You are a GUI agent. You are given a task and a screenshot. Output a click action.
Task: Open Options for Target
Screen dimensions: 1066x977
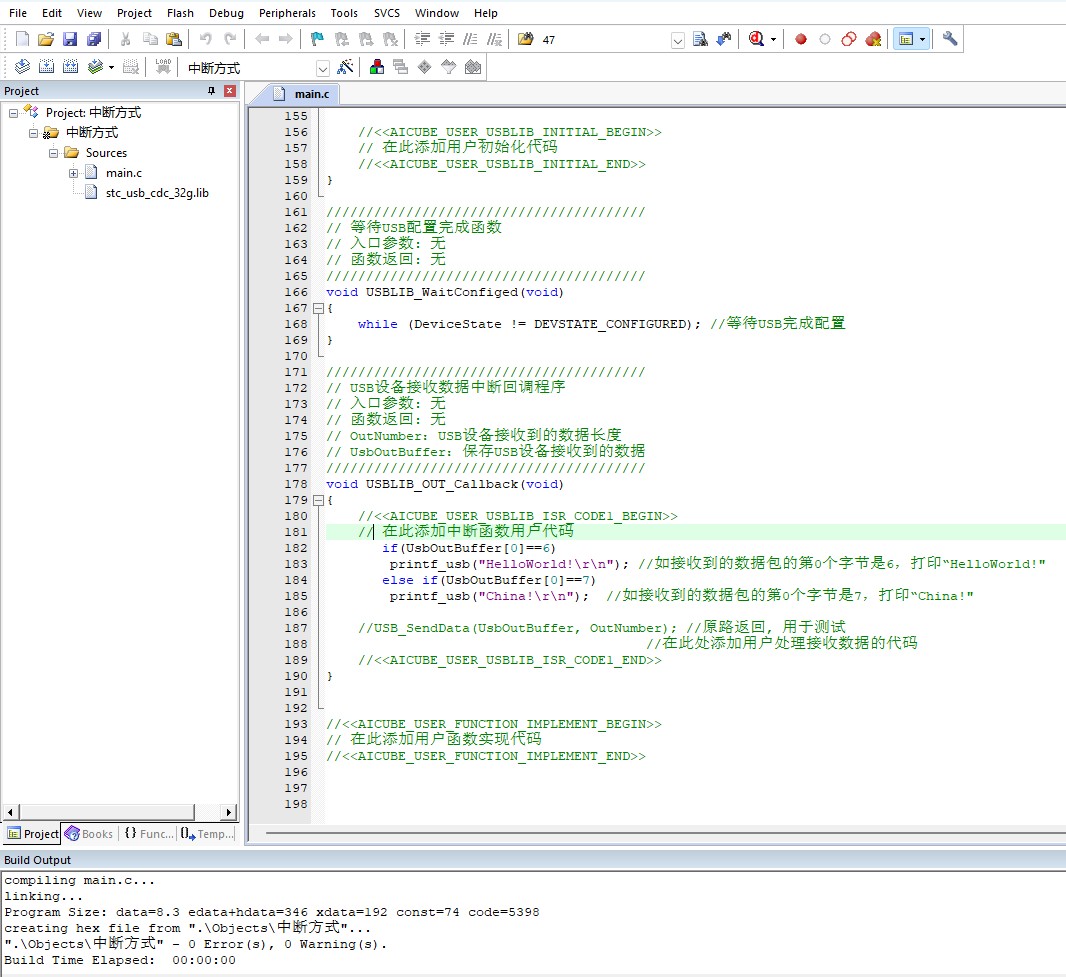345,67
